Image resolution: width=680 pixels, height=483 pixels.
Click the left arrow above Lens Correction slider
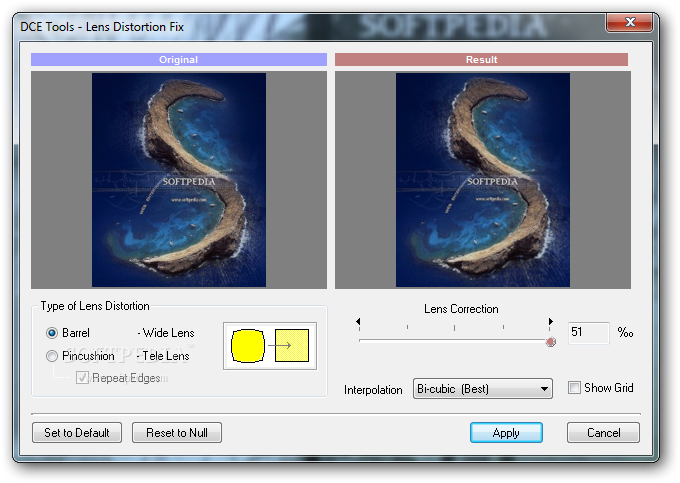pos(358,321)
